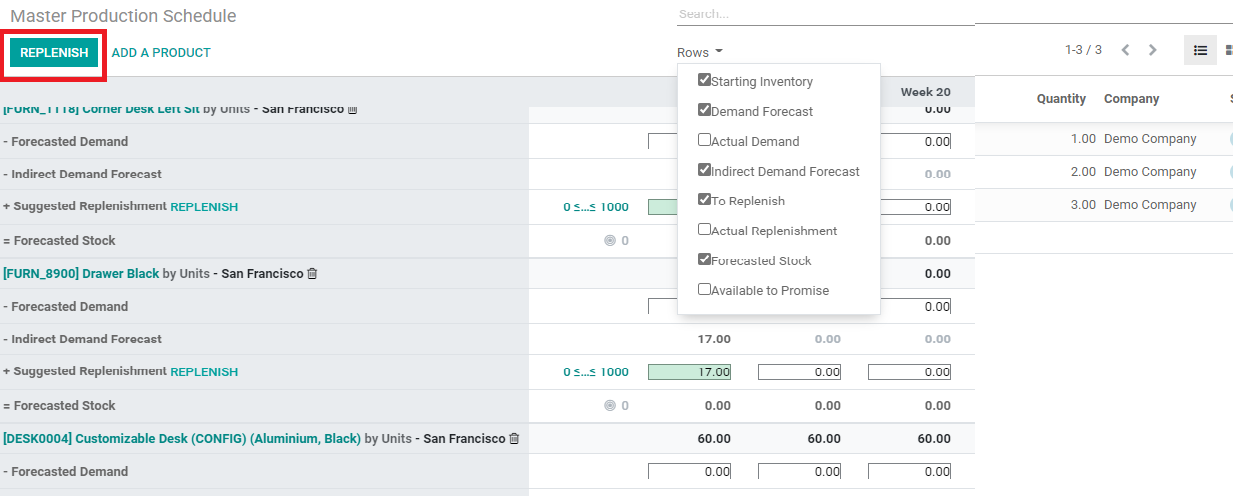
Task: Go to previous page arrow
Action: coord(1125,50)
